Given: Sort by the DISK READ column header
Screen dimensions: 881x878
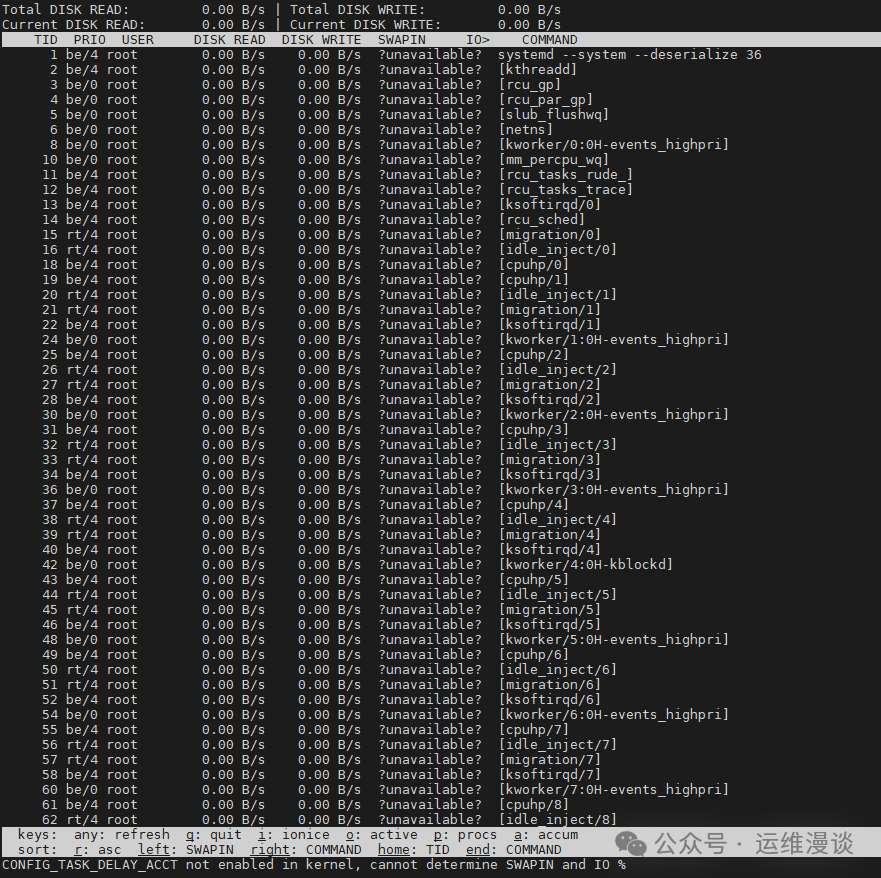Looking at the screenshot, I should click(231, 39).
